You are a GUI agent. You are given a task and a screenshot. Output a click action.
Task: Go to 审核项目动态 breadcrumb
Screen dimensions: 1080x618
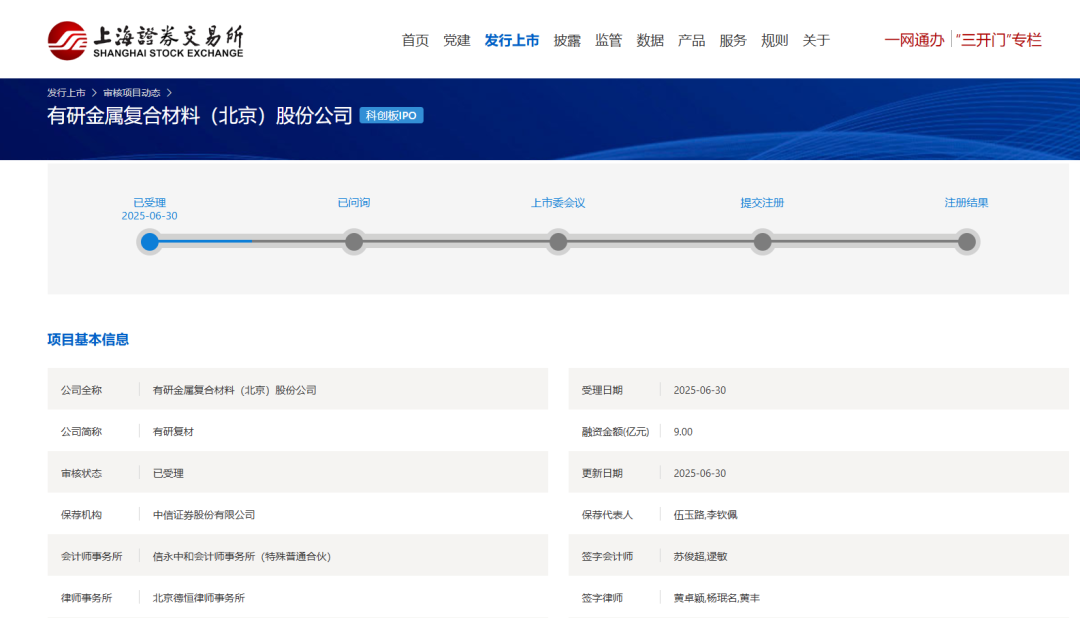[x=132, y=92]
